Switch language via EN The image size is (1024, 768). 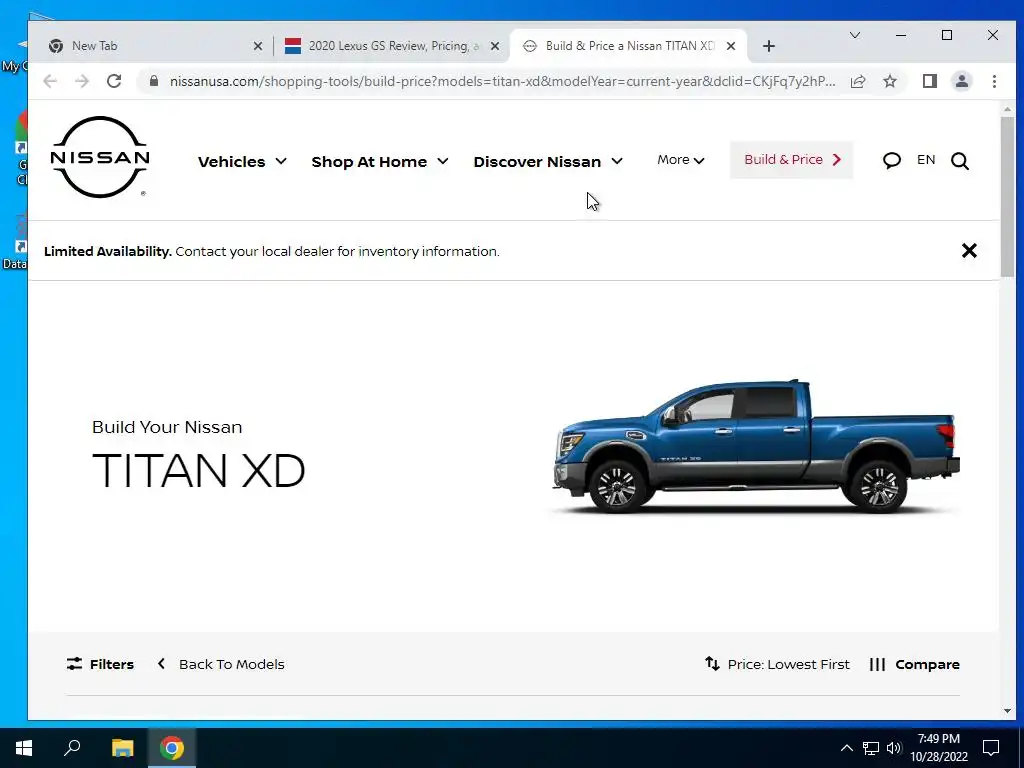(925, 160)
